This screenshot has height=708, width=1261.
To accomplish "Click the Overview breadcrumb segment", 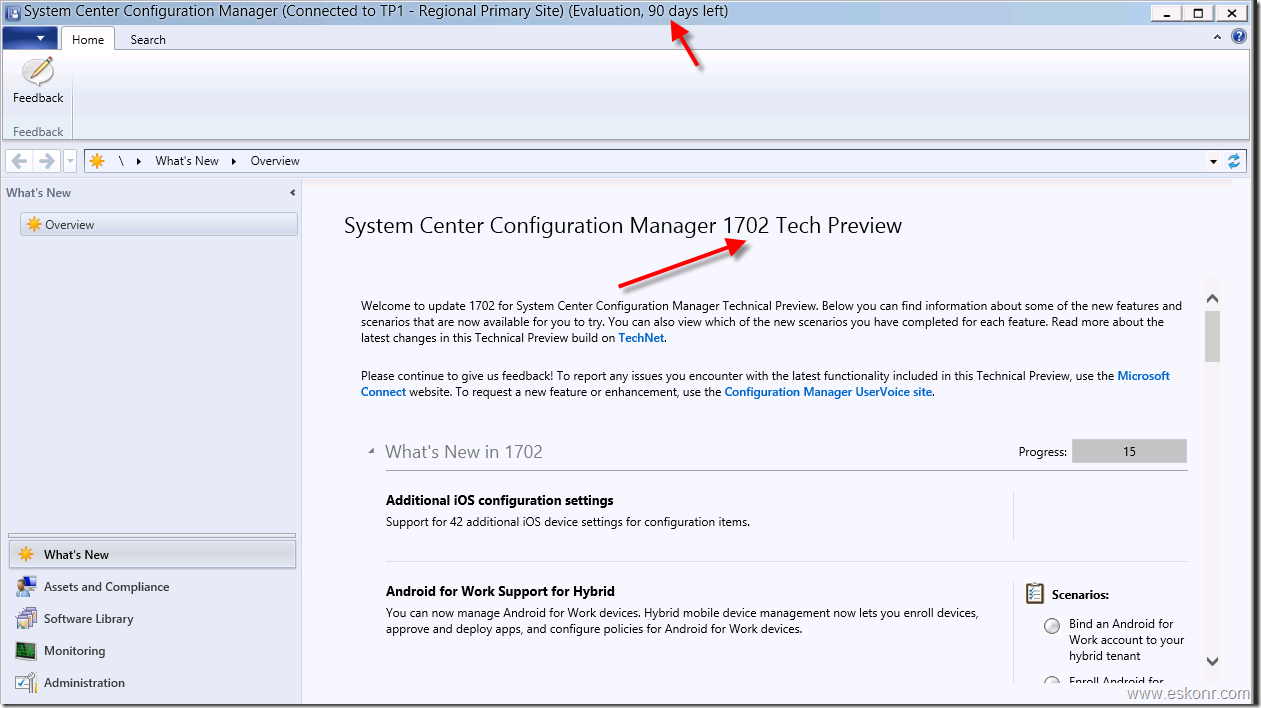I will click(275, 161).
